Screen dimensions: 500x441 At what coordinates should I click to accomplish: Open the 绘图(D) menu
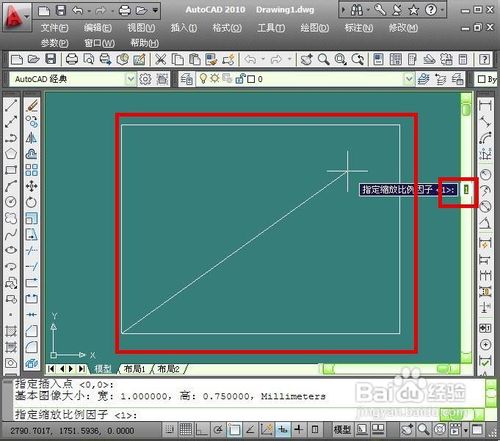[x=315, y=28]
